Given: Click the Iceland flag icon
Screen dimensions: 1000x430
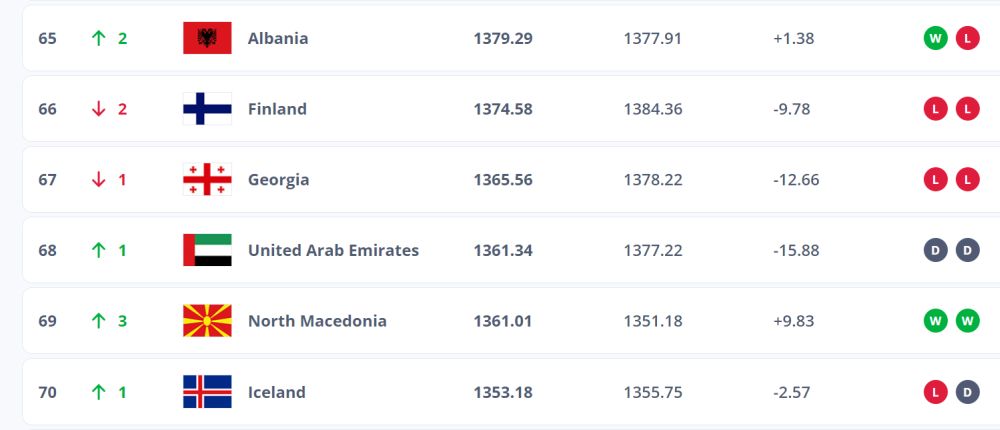Looking at the screenshot, I should point(207,392).
